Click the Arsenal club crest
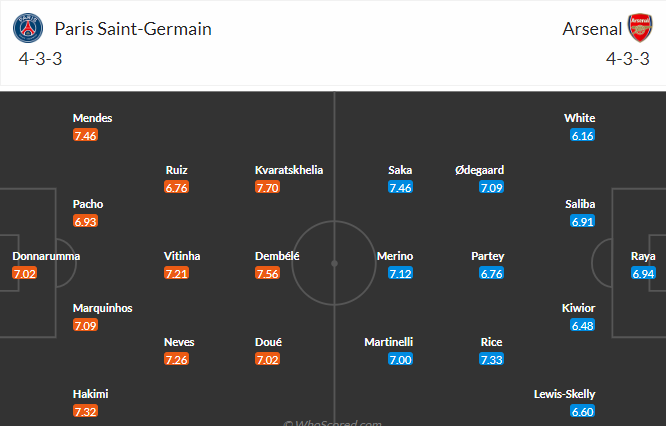The image size is (666, 426). (x=641, y=28)
